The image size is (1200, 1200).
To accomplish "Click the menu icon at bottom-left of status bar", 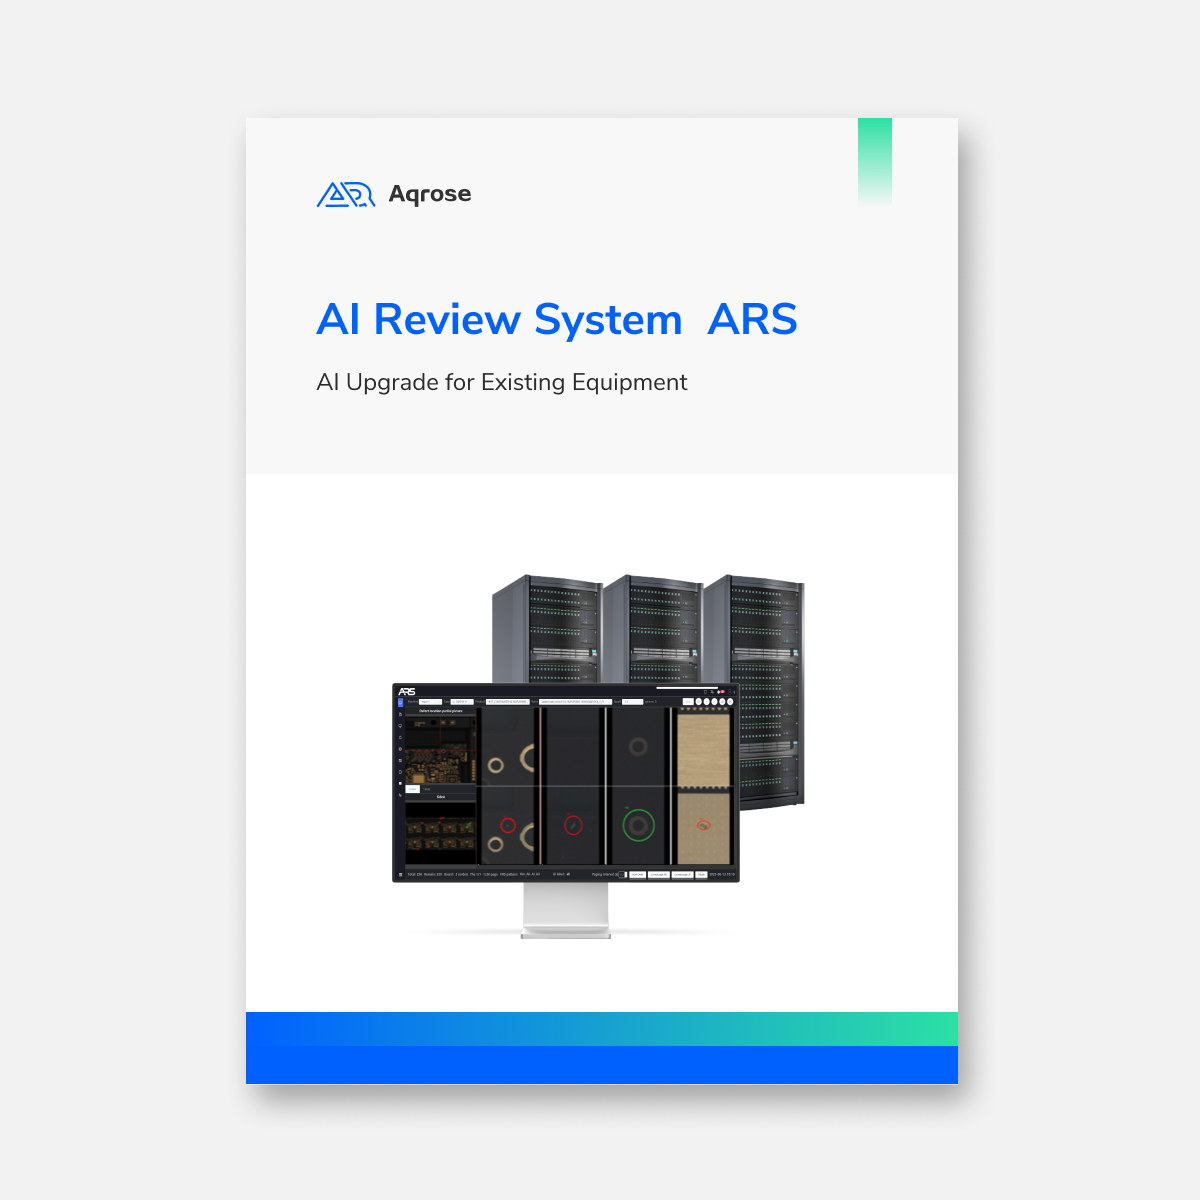I will pos(400,874).
